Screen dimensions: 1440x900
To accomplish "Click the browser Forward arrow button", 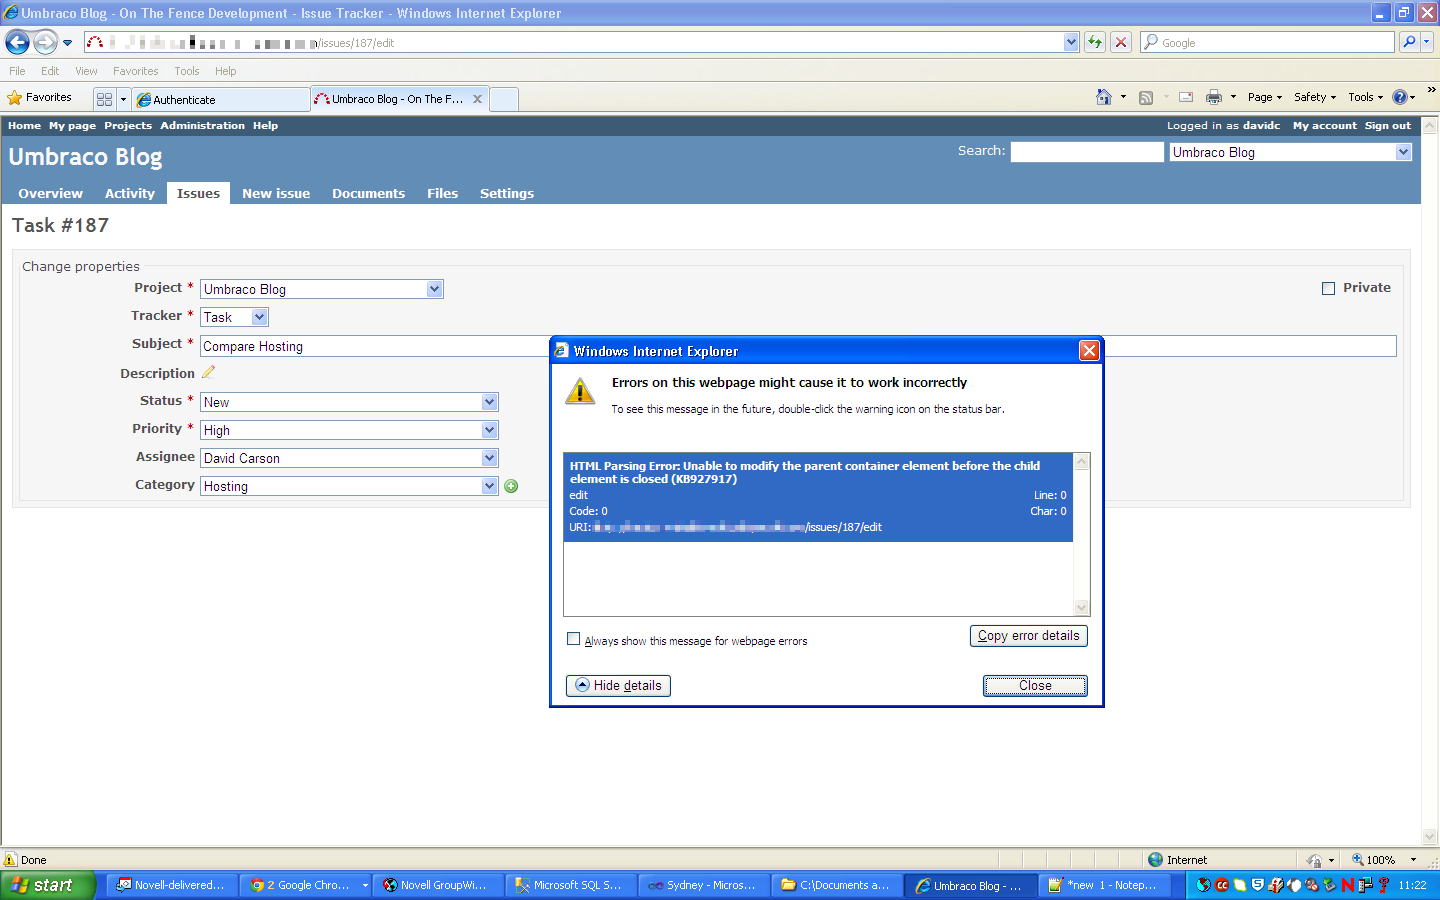I will 45,43.
